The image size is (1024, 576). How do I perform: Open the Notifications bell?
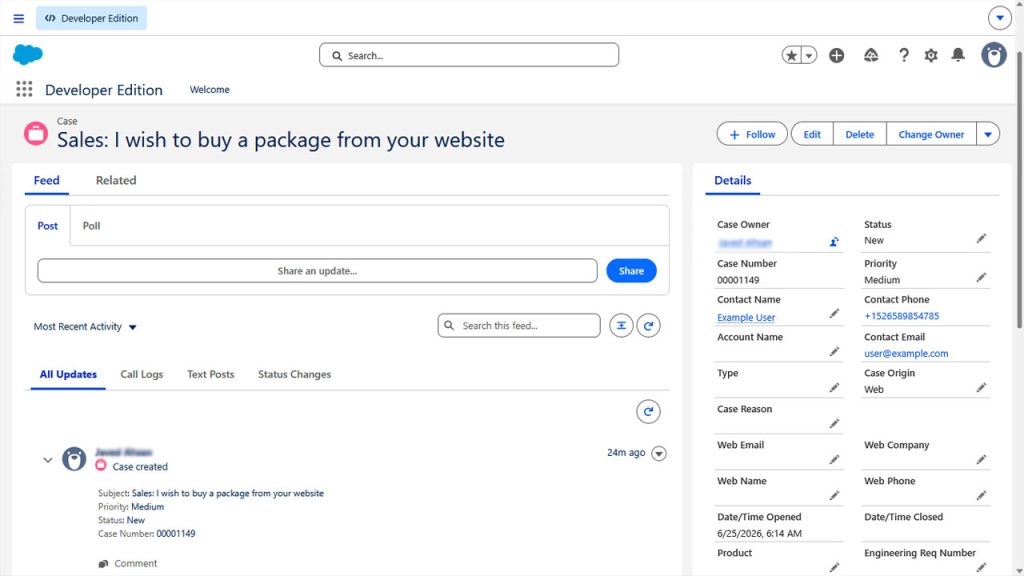click(958, 55)
